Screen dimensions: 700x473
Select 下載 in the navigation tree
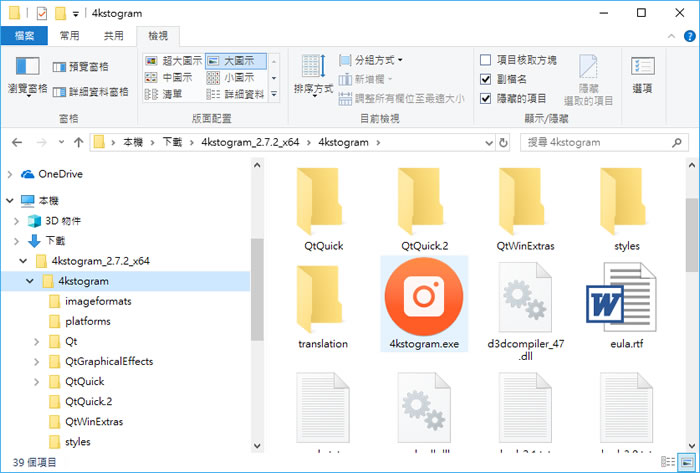coord(55,241)
